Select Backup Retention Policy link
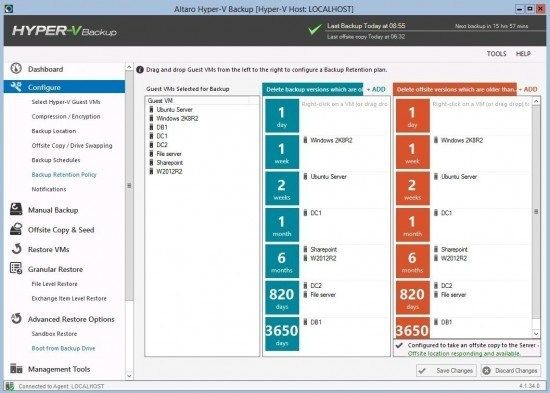The width and height of the screenshot is (550, 393). [64, 175]
